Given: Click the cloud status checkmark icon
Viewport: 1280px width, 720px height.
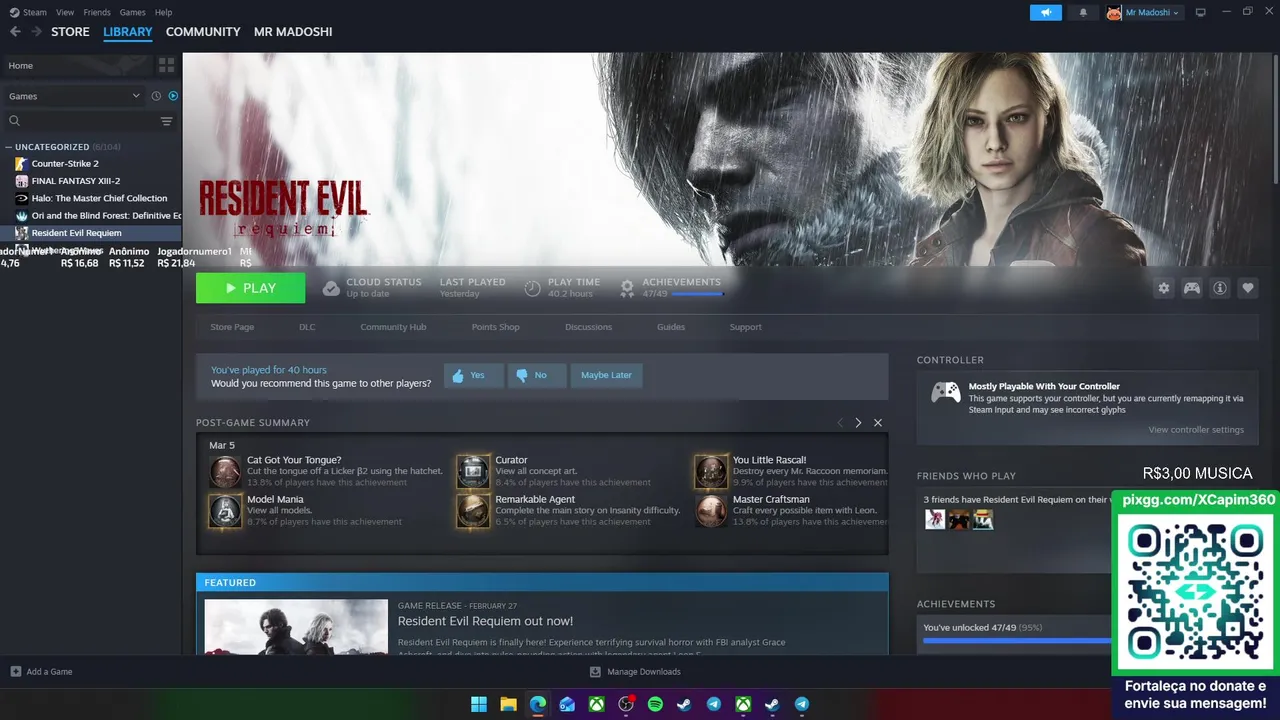Looking at the screenshot, I should pos(331,288).
